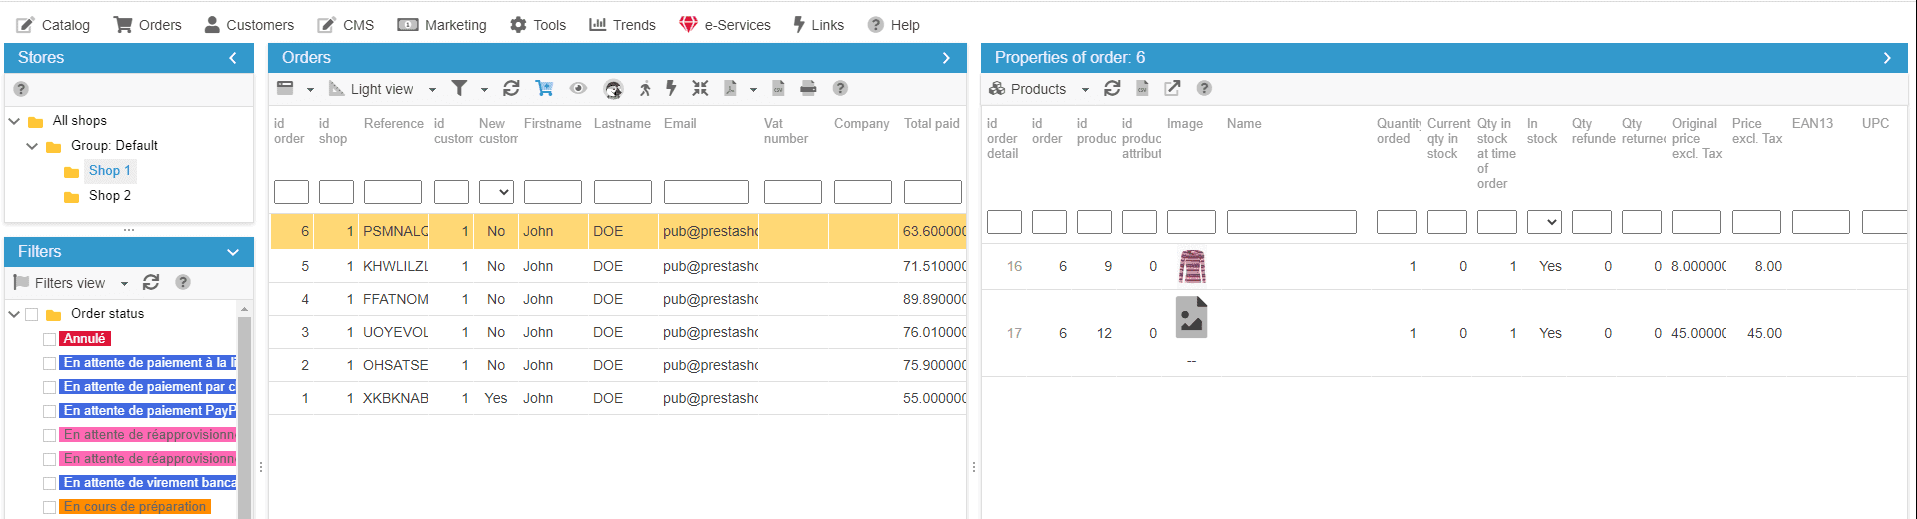Viewport: 1917px width, 519px height.
Task: Select order row with reference KHWLILZI
Action: pyautogui.click(x=395, y=266)
